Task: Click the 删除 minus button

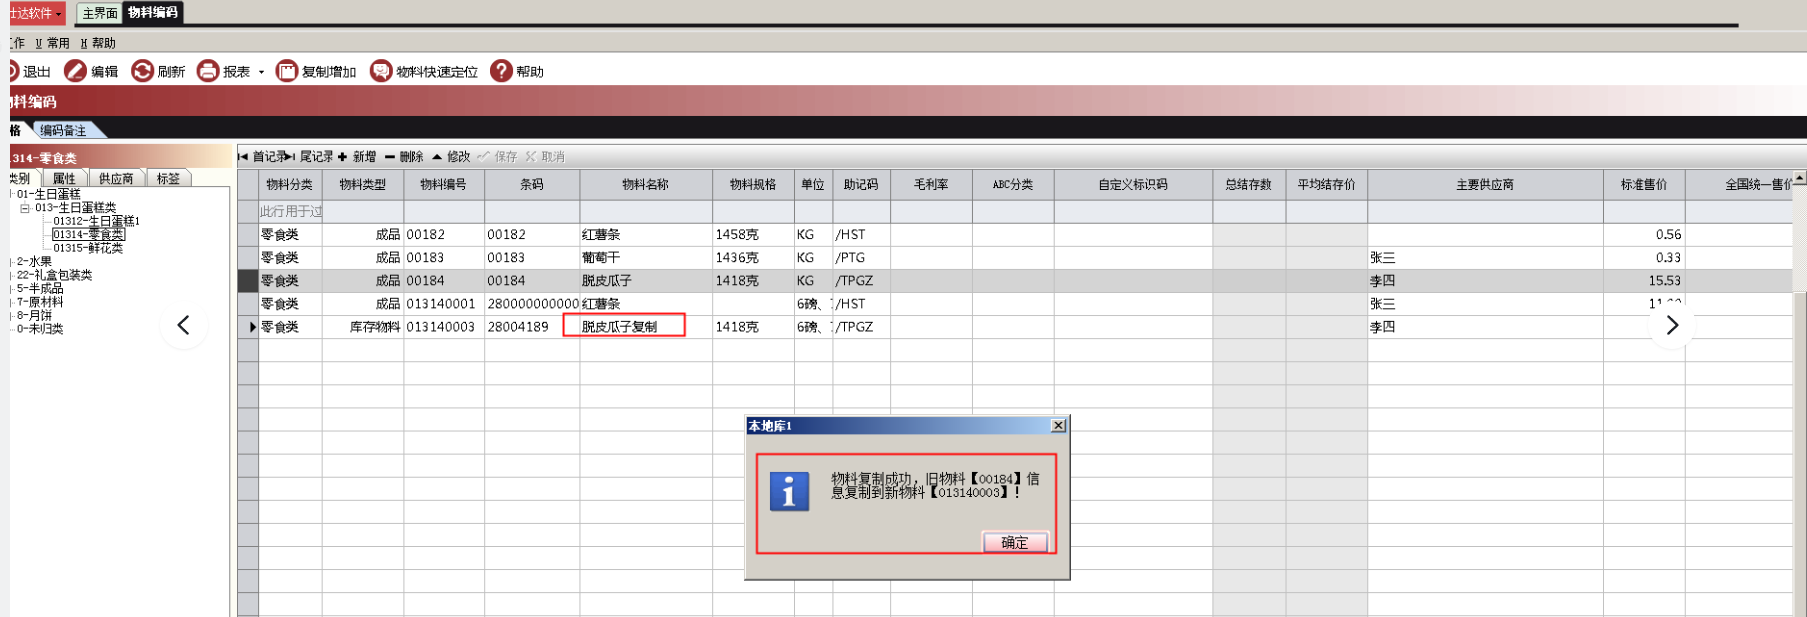Action: pyautogui.click(x=404, y=157)
